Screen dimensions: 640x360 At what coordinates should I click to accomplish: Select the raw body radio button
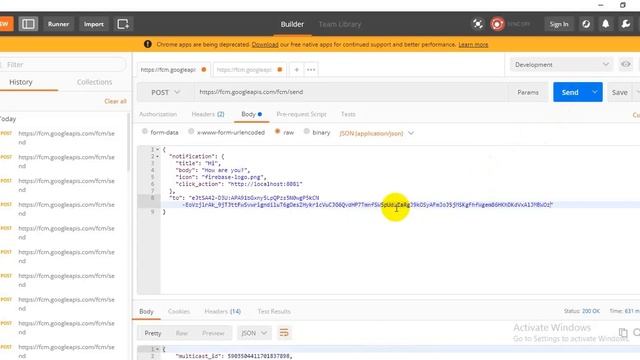278,132
